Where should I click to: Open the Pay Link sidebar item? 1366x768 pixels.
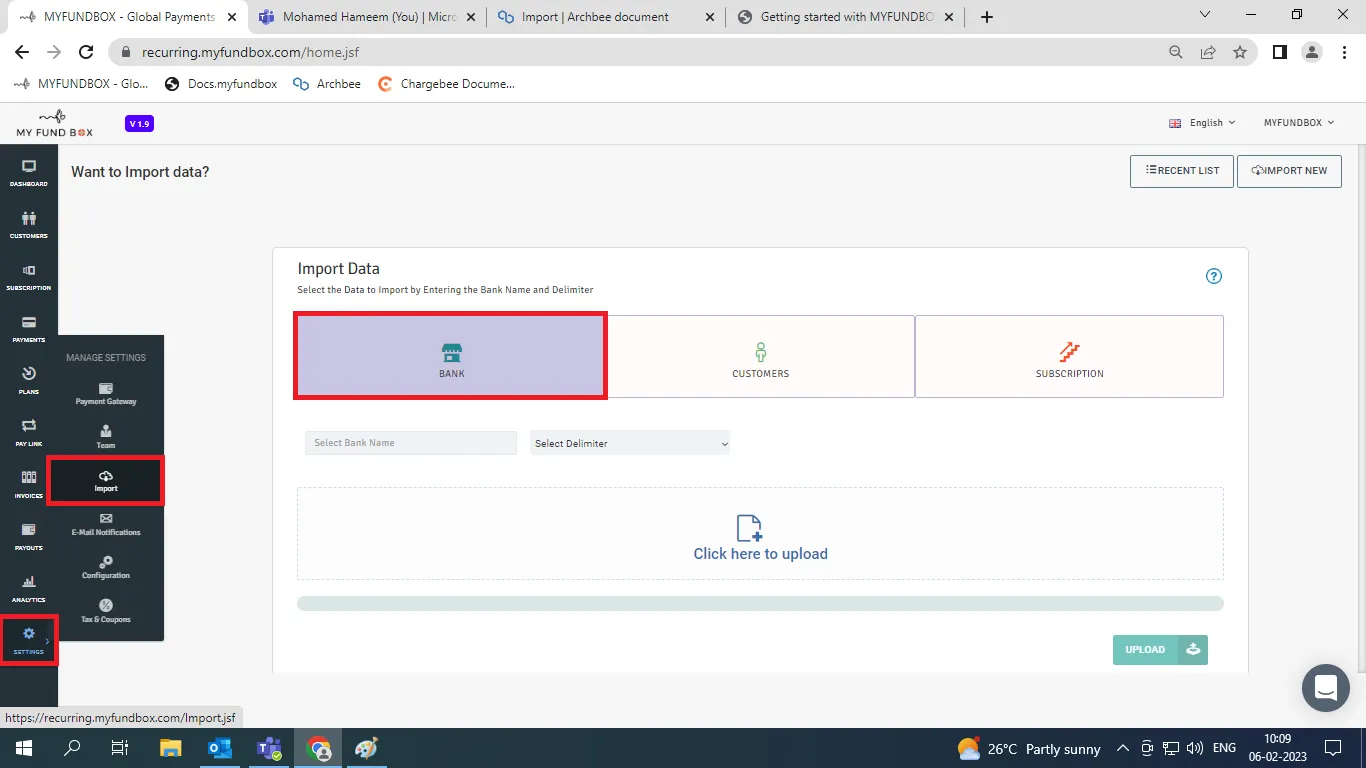point(28,433)
